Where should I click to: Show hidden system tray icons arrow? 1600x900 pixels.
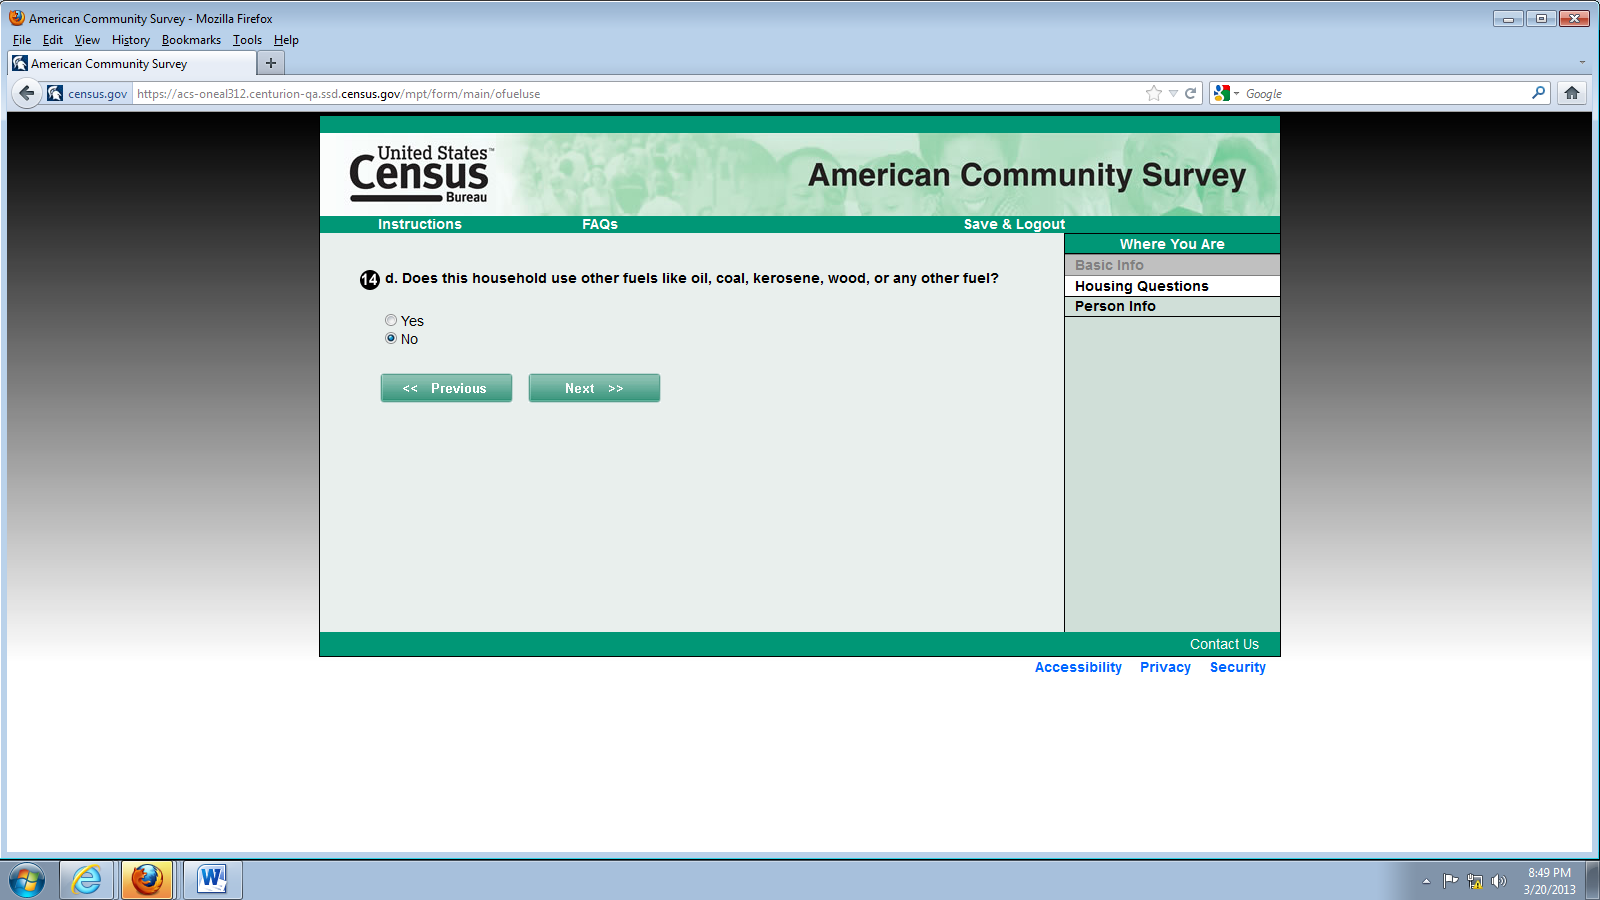[1426, 881]
